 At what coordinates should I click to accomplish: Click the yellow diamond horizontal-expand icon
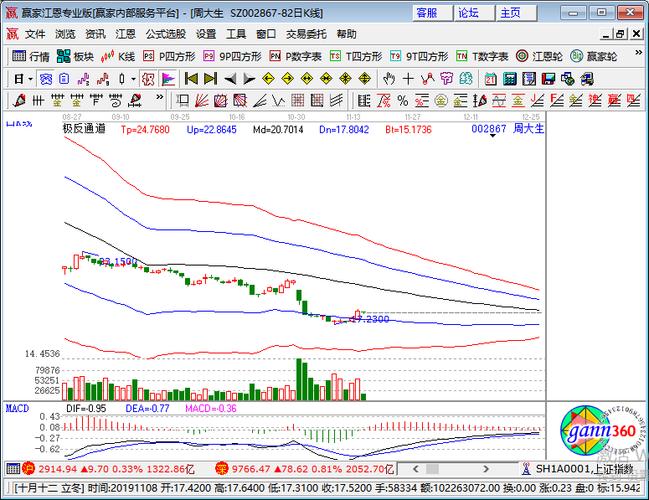click(x=307, y=79)
